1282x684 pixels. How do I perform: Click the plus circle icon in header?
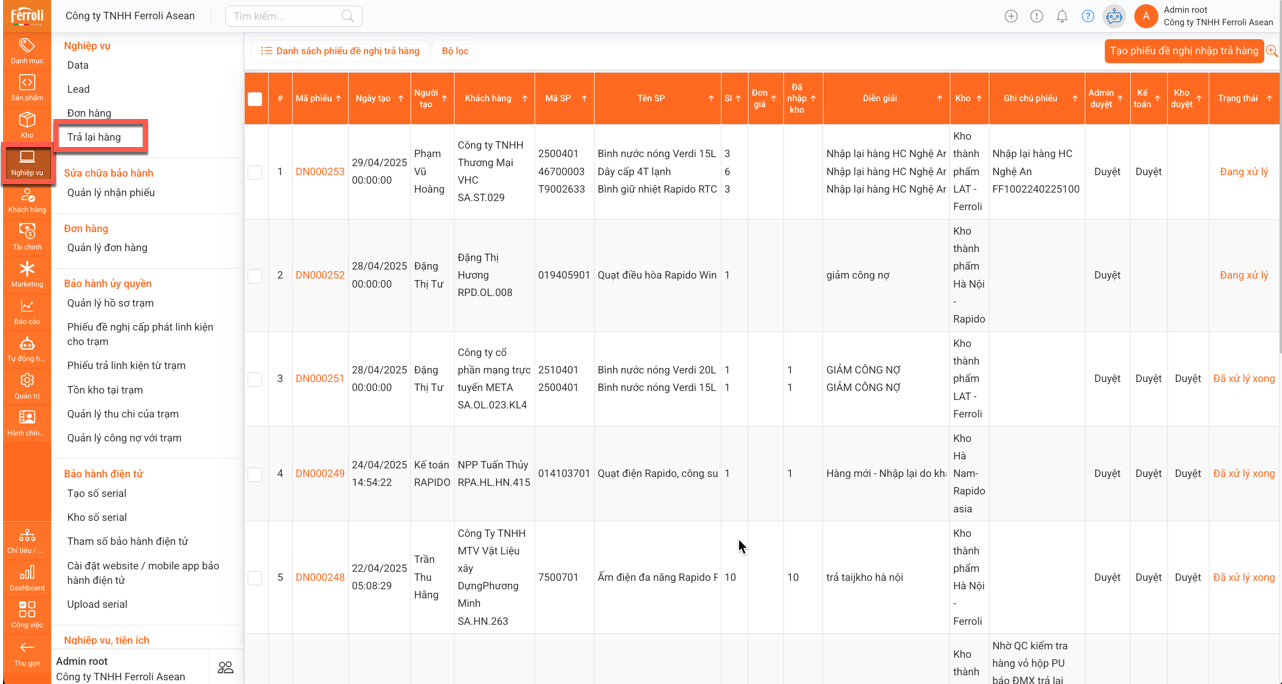coord(1011,16)
